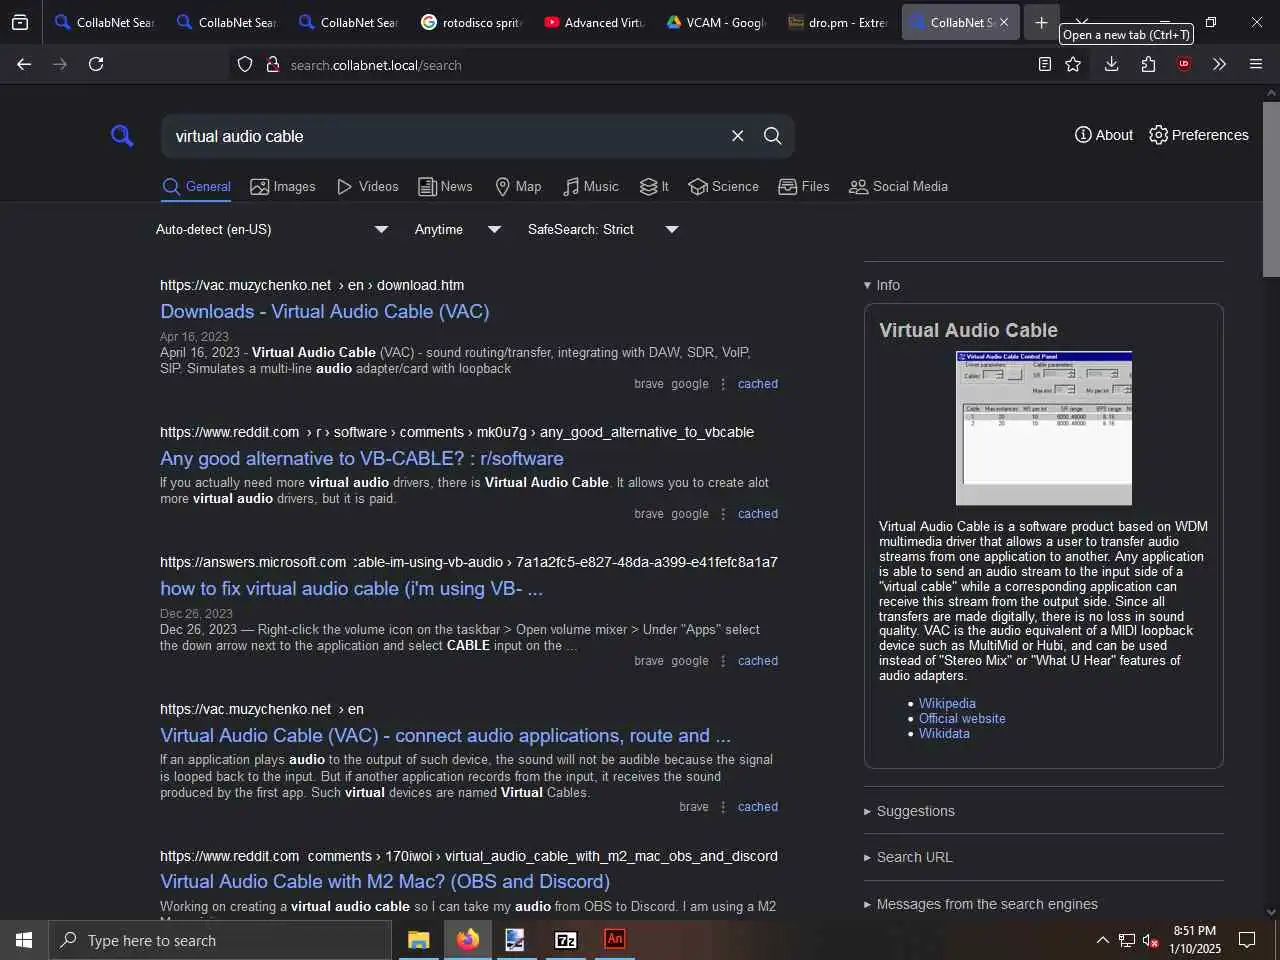The height and width of the screenshot is (960, 1280).
Task: Open Adobe Animate from taskbar
Action: coord(615,940)
